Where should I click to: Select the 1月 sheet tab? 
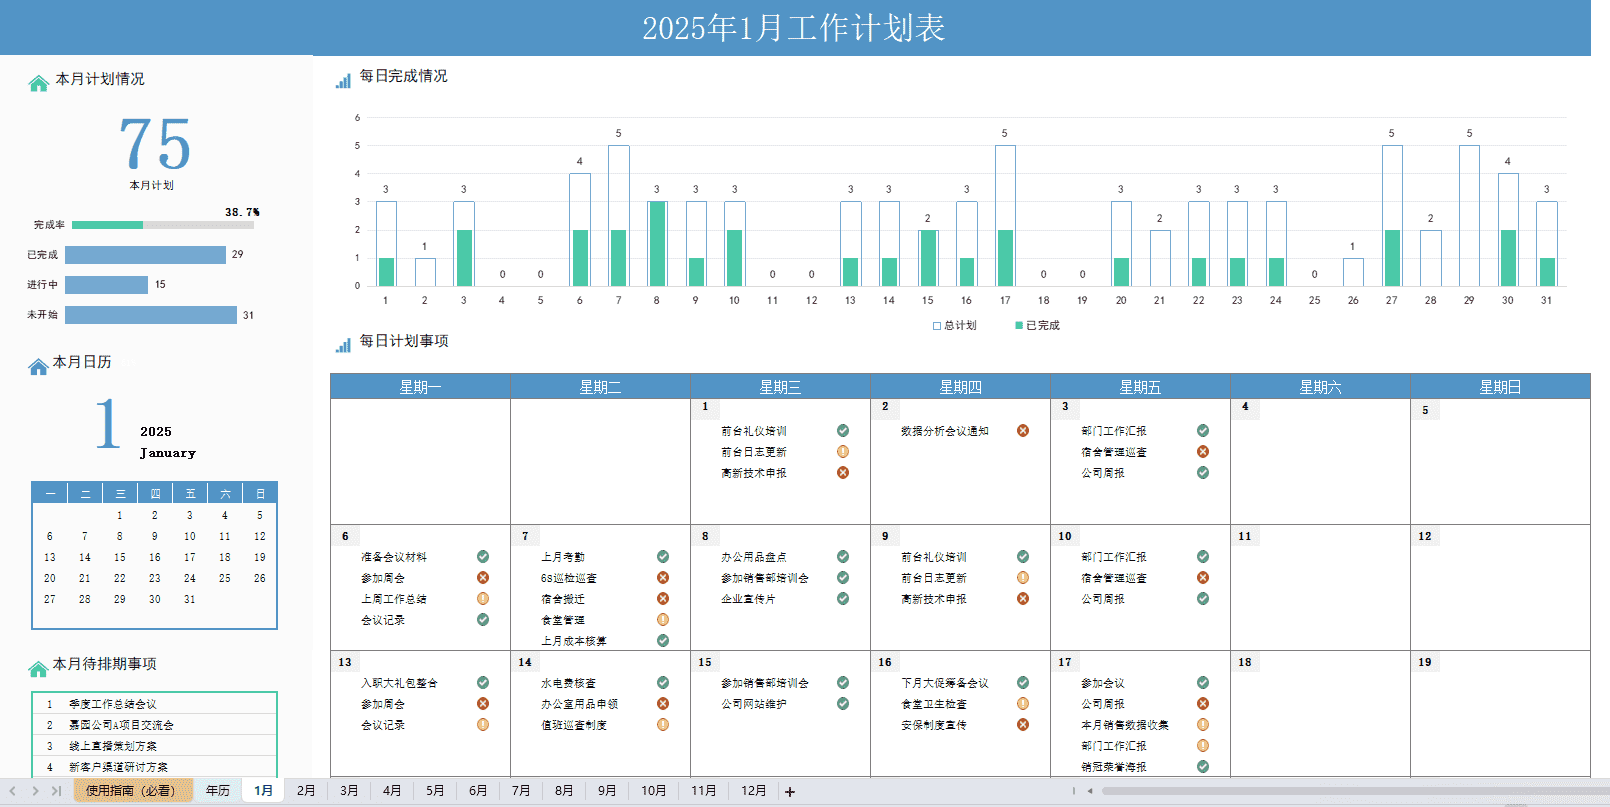tap(264, 791)
